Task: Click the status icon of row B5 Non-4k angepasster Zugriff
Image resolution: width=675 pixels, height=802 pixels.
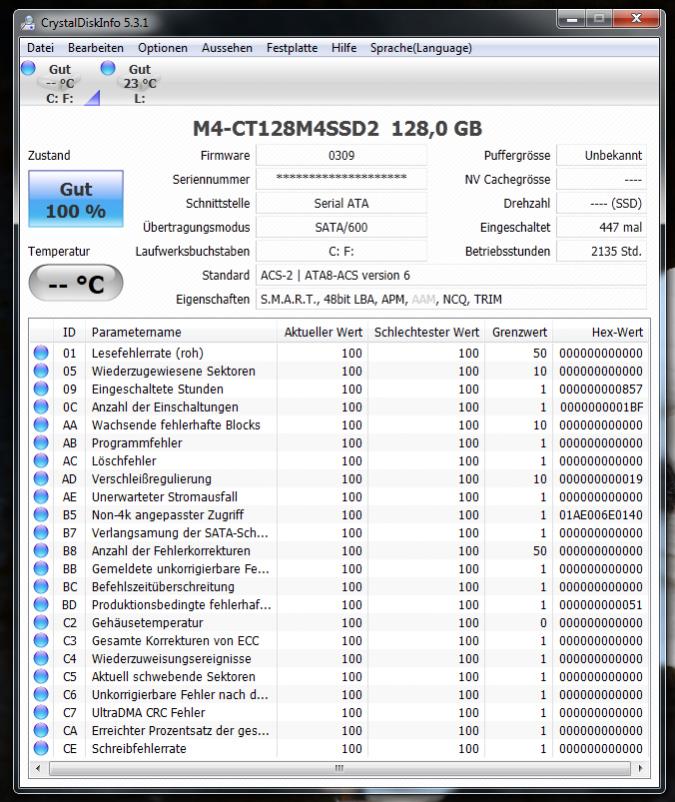Action: [x=41, y=514]
